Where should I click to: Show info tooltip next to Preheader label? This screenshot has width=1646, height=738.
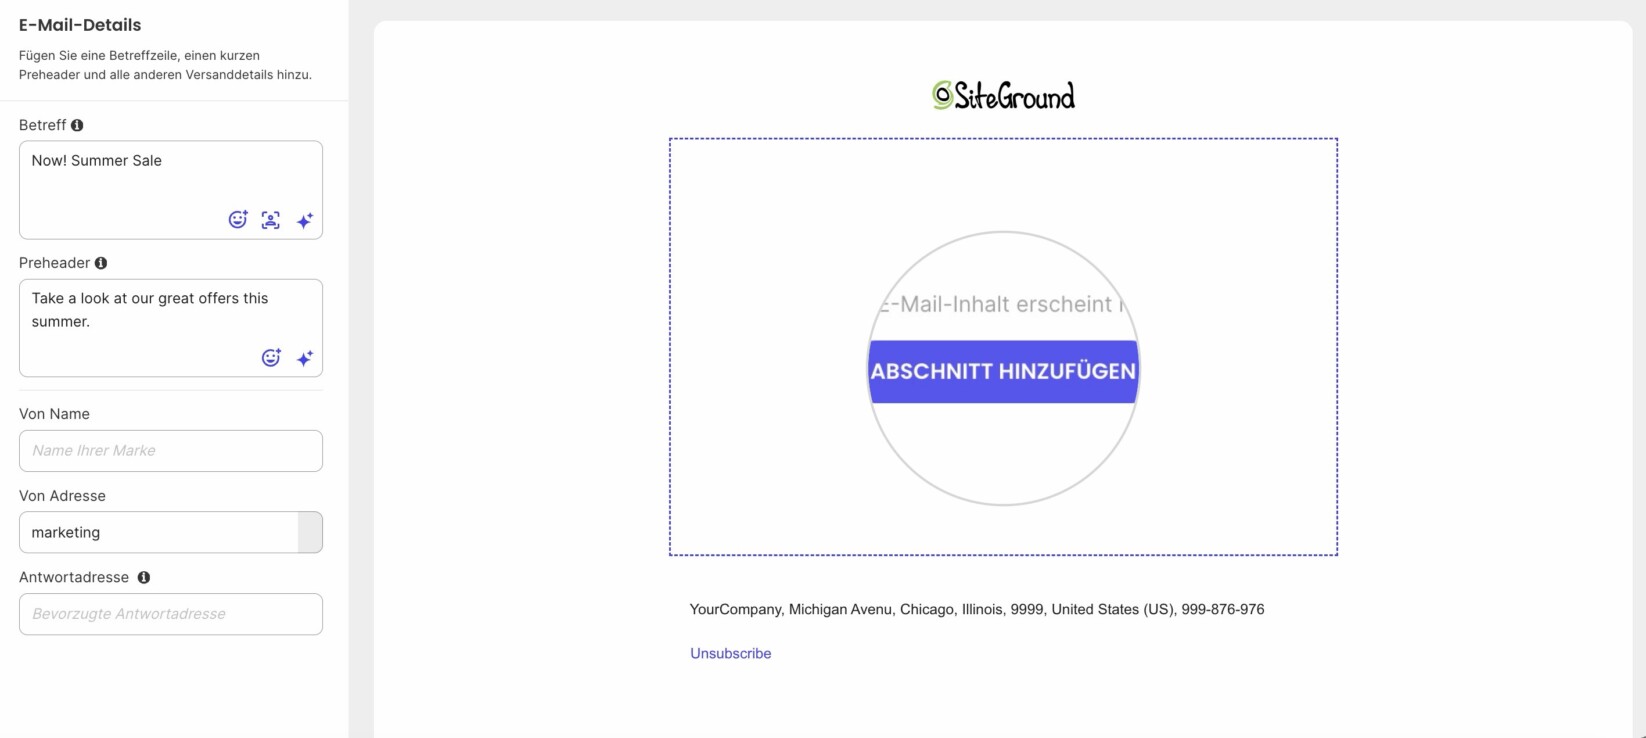[x=101, y=263]
